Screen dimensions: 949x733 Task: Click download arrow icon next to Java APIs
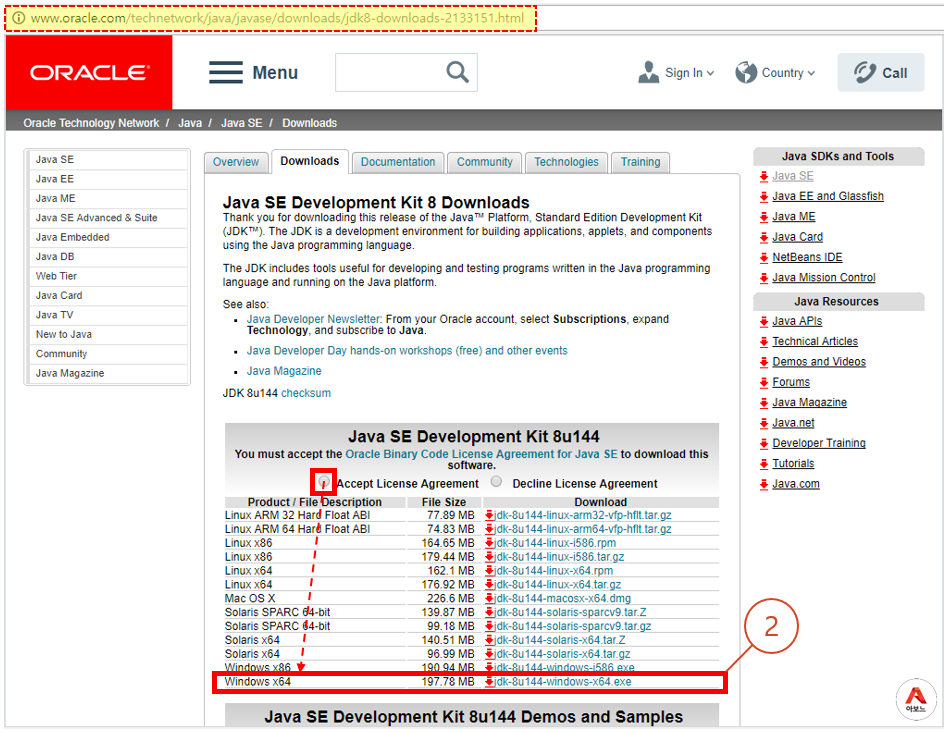point(764,322)
